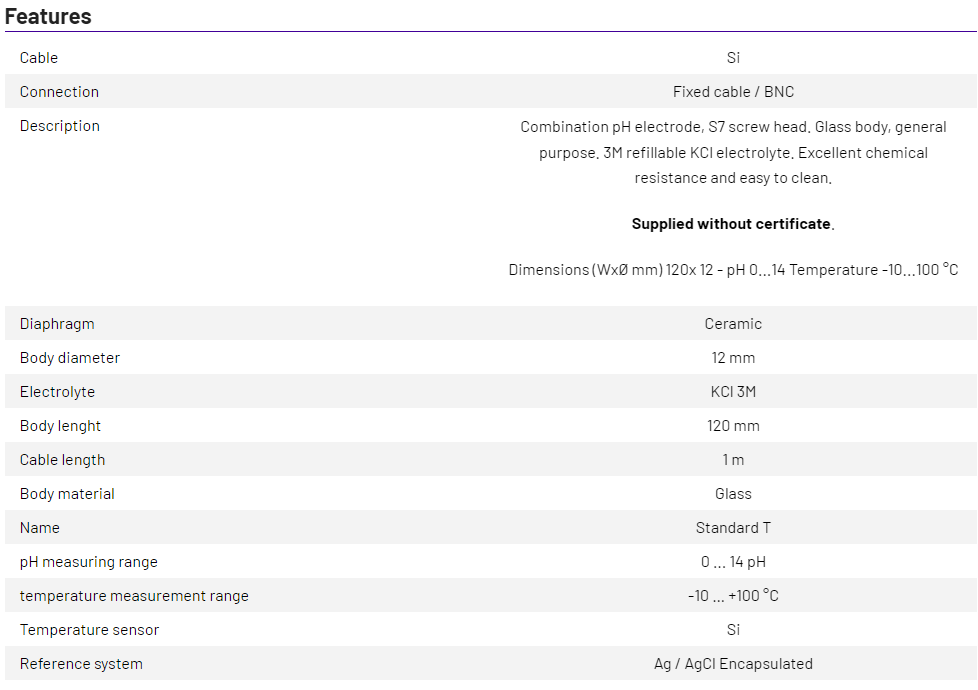Click the Dimensions line in the description
The image size is (978, 690).
(x=733, y=270)
